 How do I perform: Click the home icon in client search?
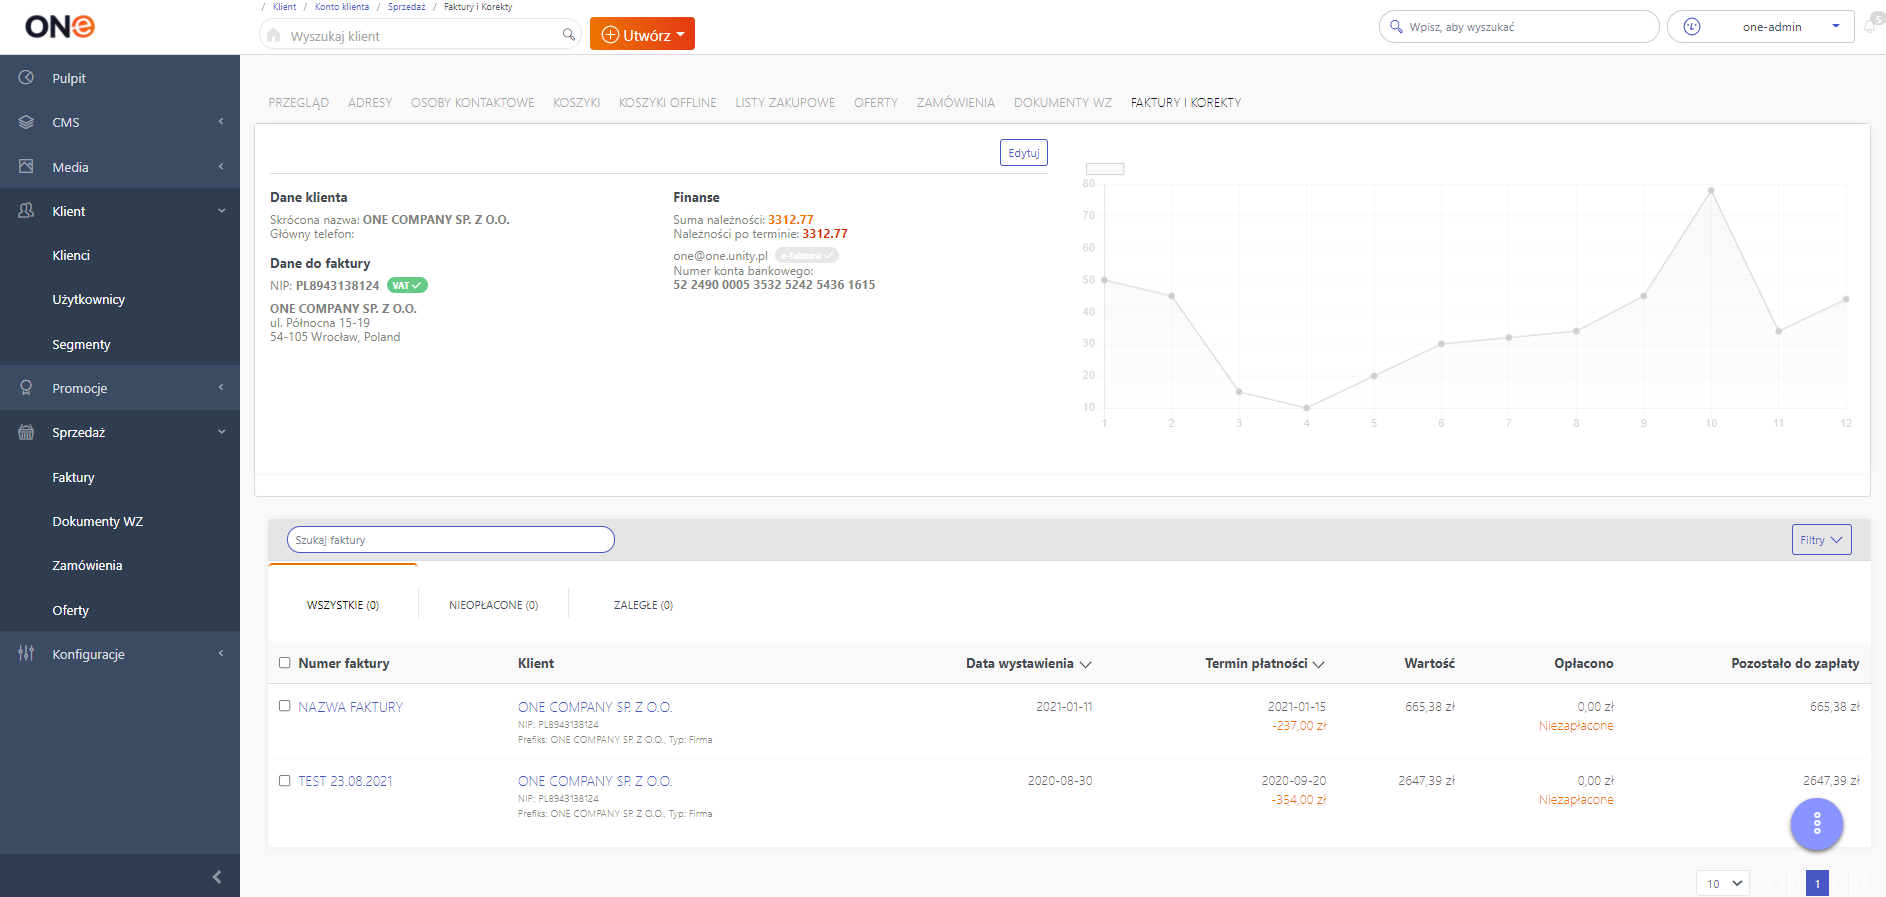point(274,35)
